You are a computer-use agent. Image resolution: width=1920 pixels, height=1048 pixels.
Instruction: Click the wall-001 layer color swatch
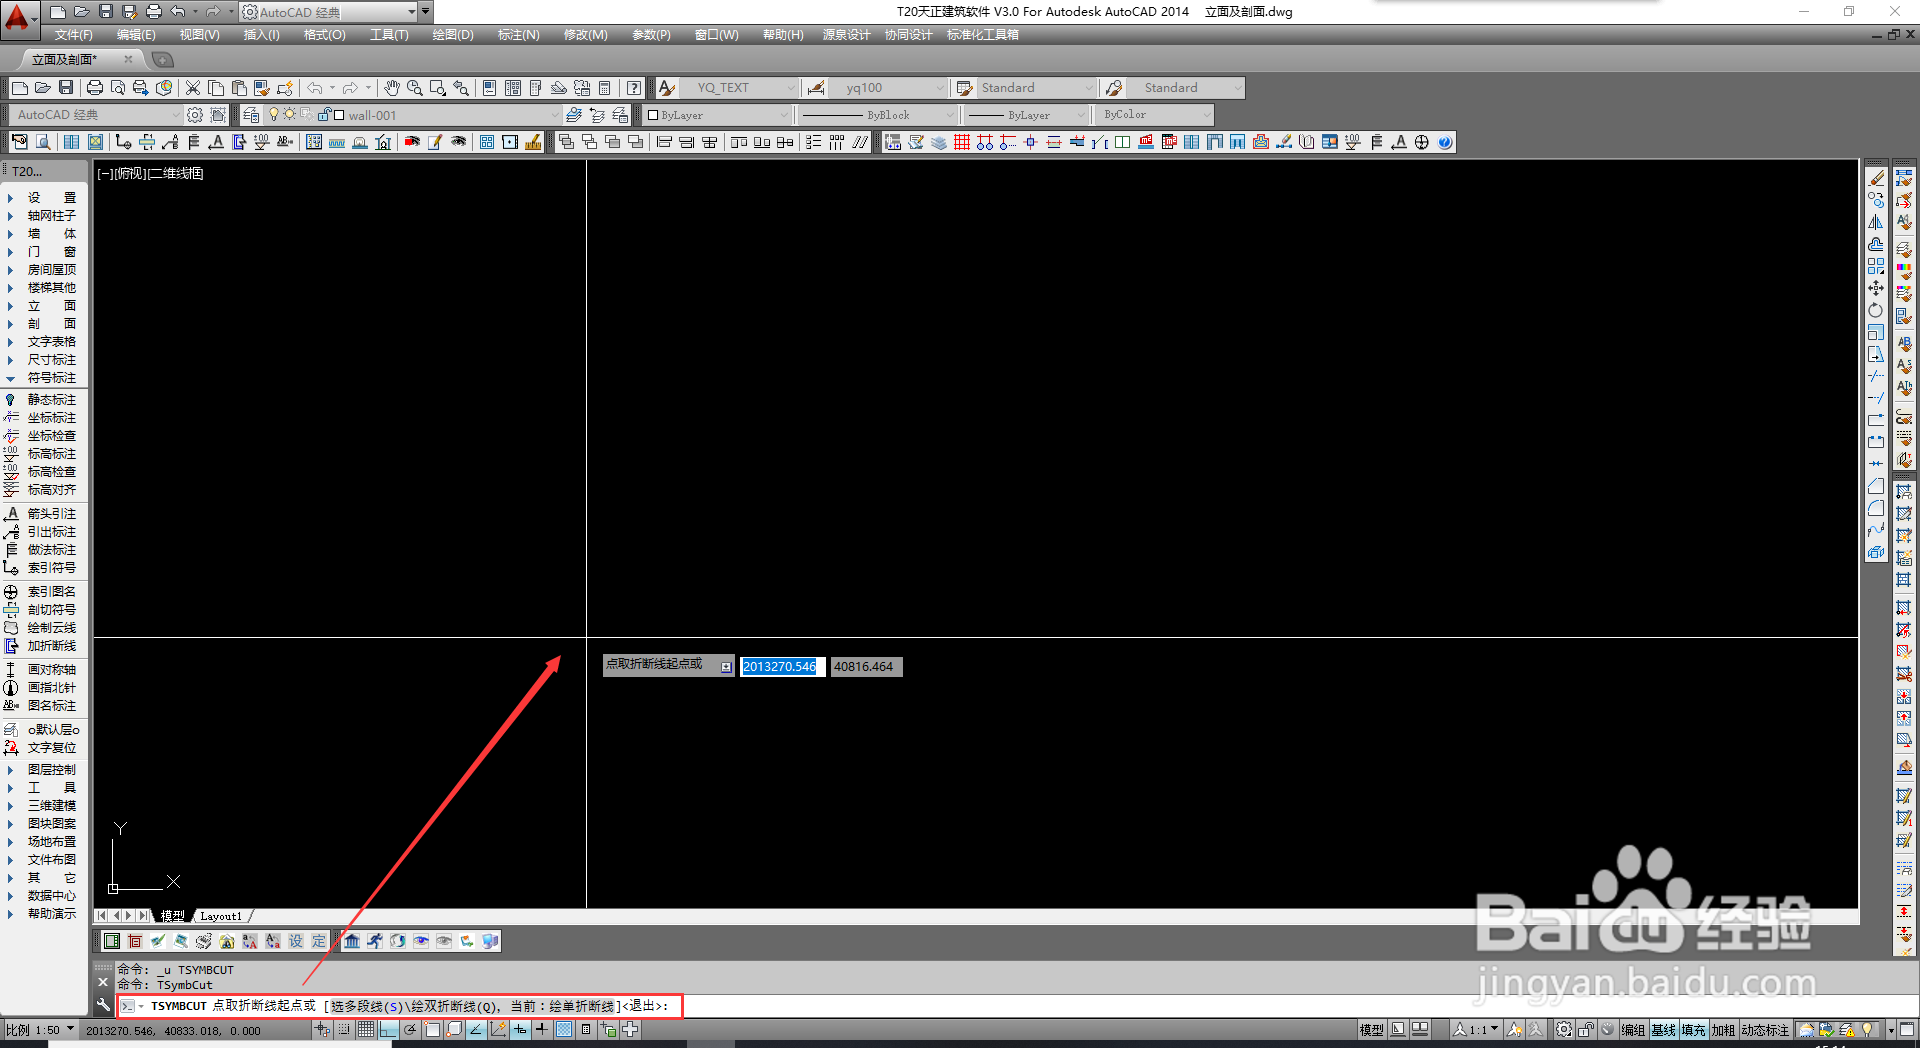click(x=339, y=115)
